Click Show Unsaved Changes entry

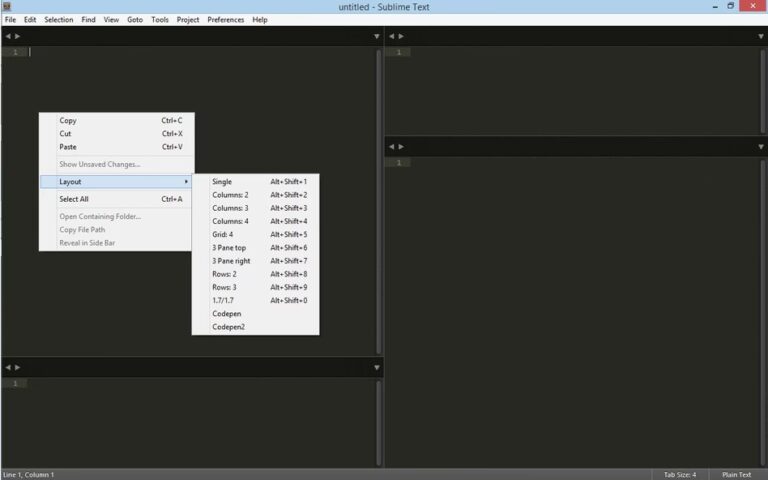pos(117,164)
